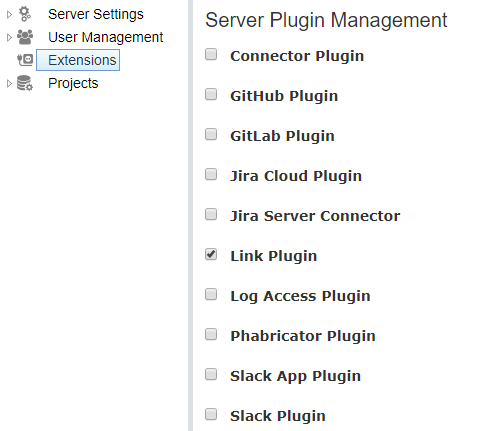This screenshot has height=431, width=479.
Task: Uncheck the Link Plugin checkbox
Action: [x=211, y=254]
